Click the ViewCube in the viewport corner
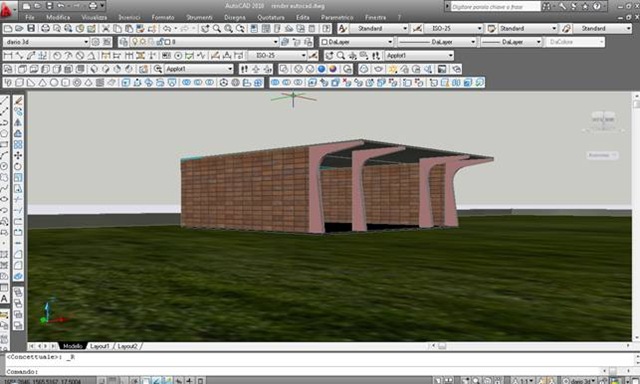640x384 pixels. 603,120
